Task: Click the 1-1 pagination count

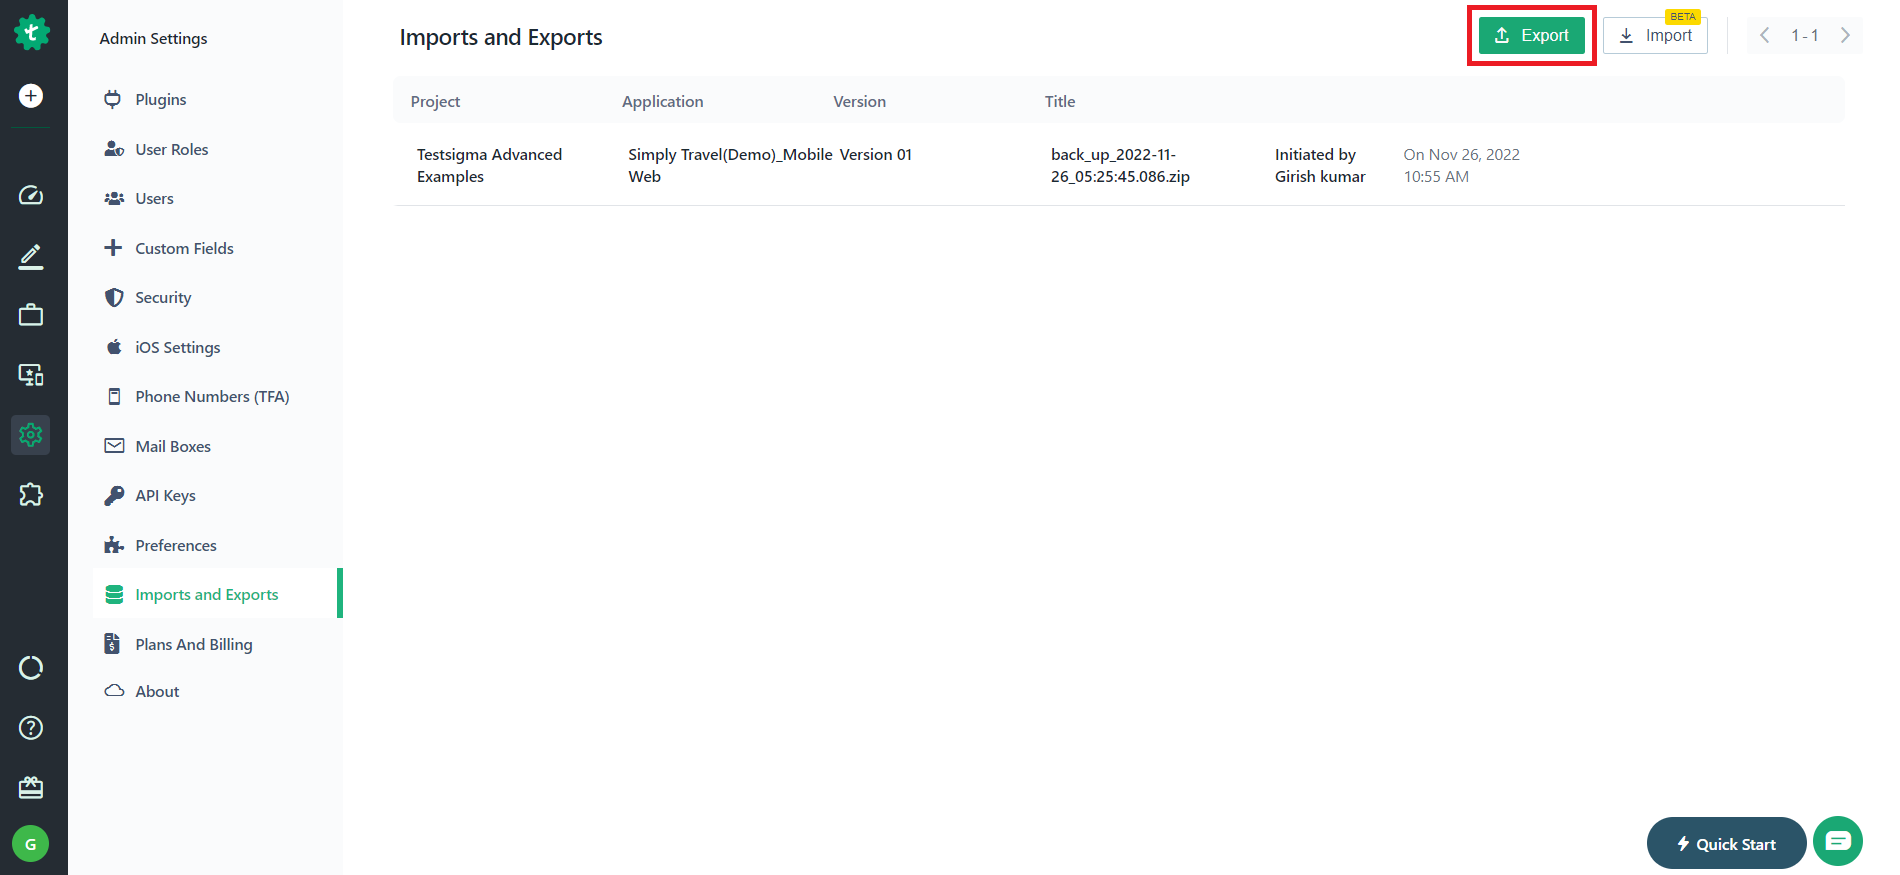Action: pos(1805,35)
